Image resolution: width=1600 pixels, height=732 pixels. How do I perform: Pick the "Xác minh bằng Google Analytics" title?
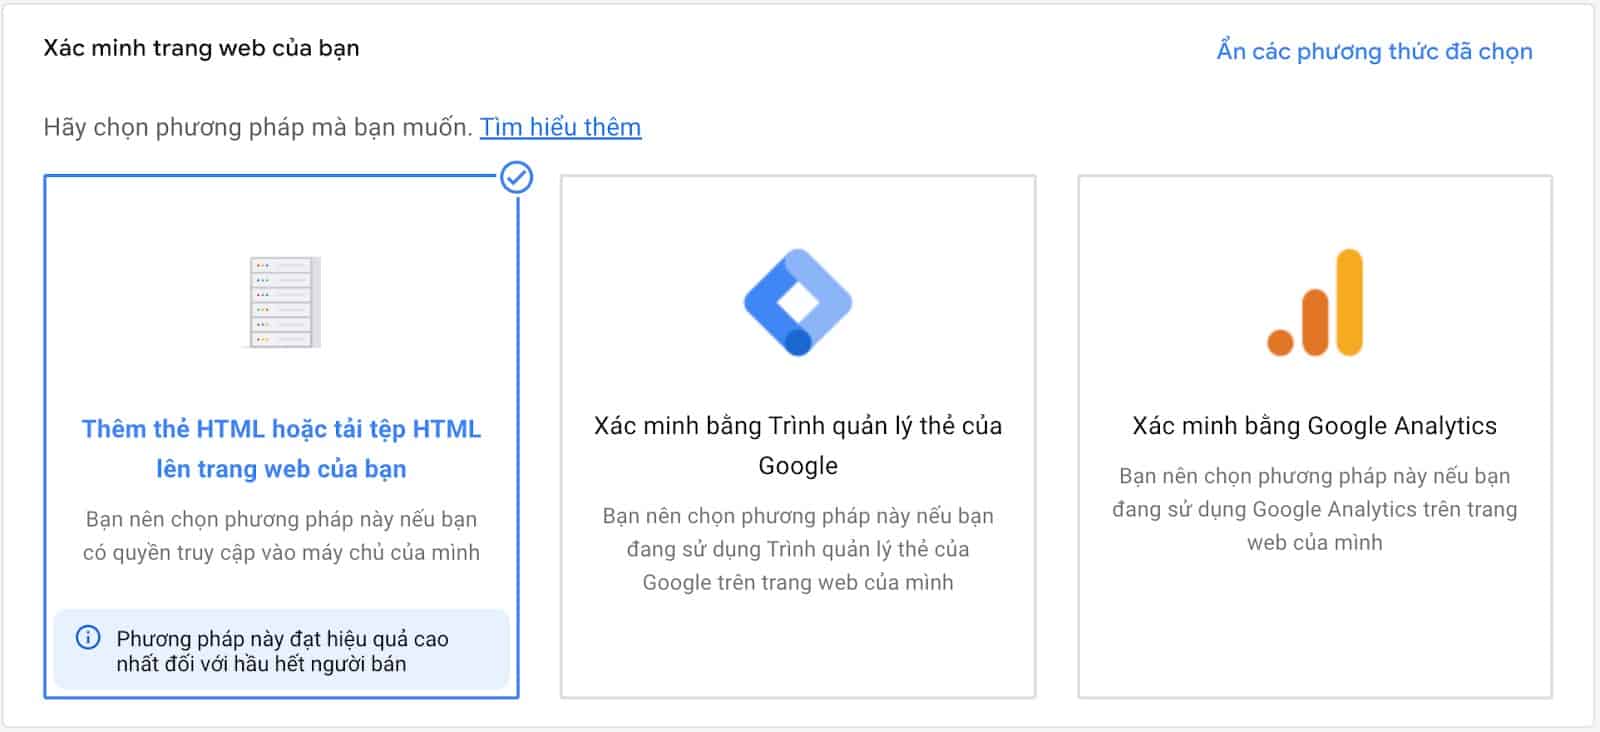[1314, 426]
